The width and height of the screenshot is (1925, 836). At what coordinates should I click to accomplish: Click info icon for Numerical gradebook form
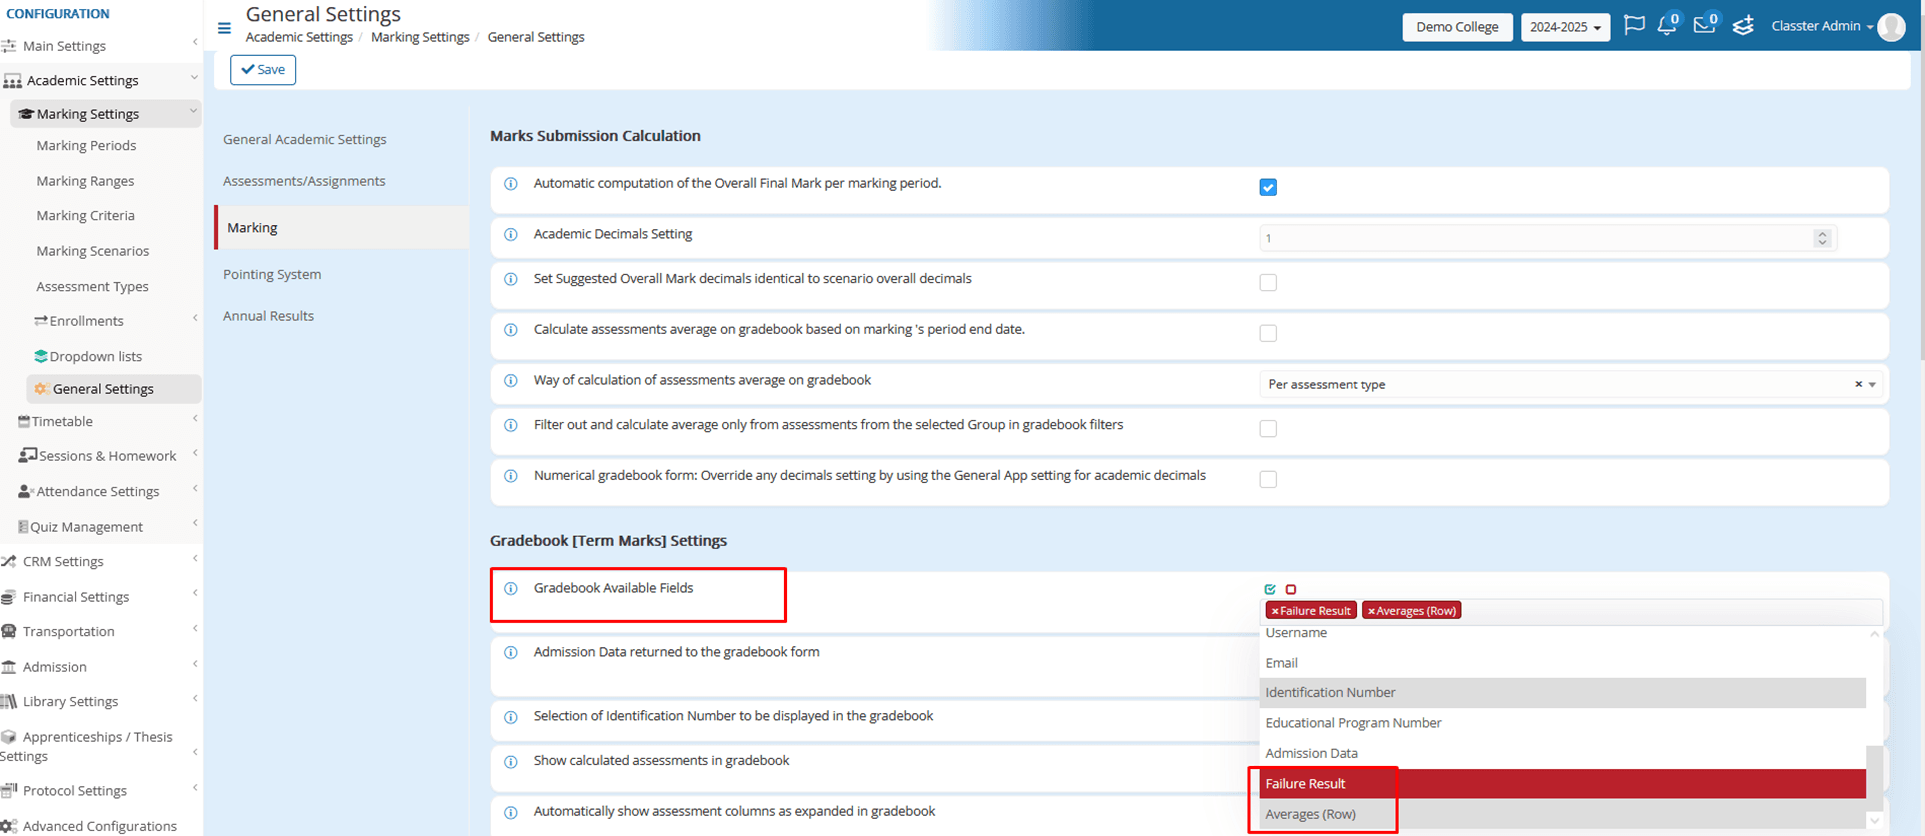coord(511,476)
